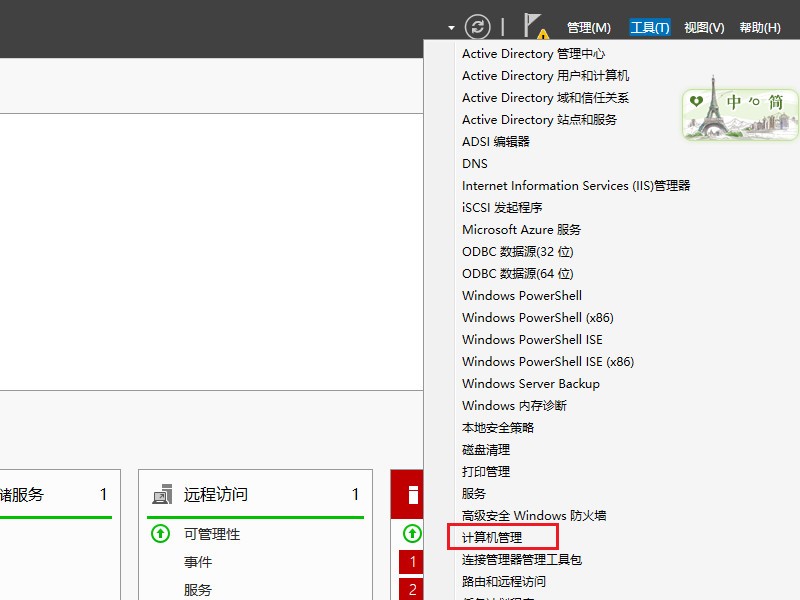
Task: Click the green up-arrow in the red panel
Action: (x=411, y=534)
